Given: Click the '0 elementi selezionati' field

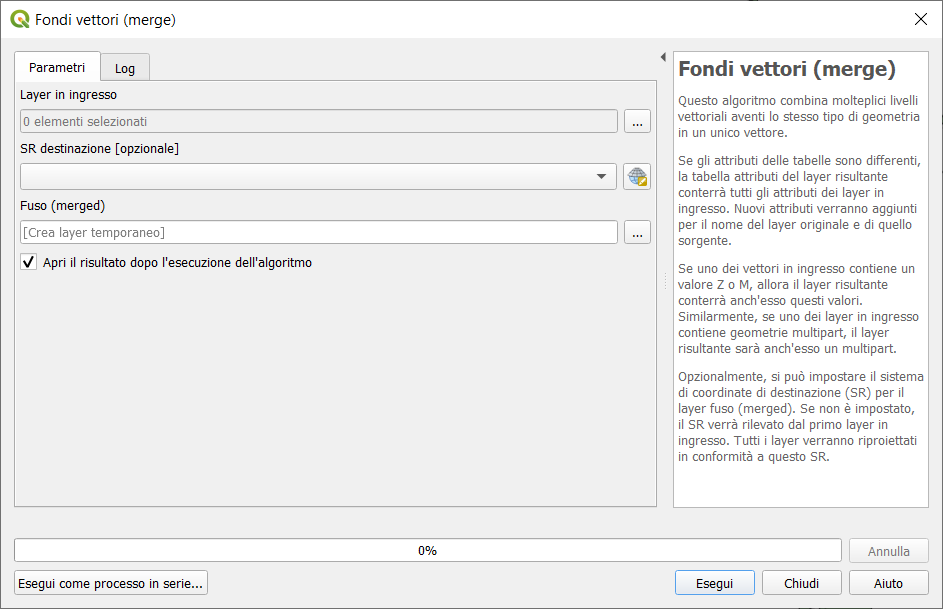Looking at the screenshot, I should pyautogui.click(x=318, y=121).
